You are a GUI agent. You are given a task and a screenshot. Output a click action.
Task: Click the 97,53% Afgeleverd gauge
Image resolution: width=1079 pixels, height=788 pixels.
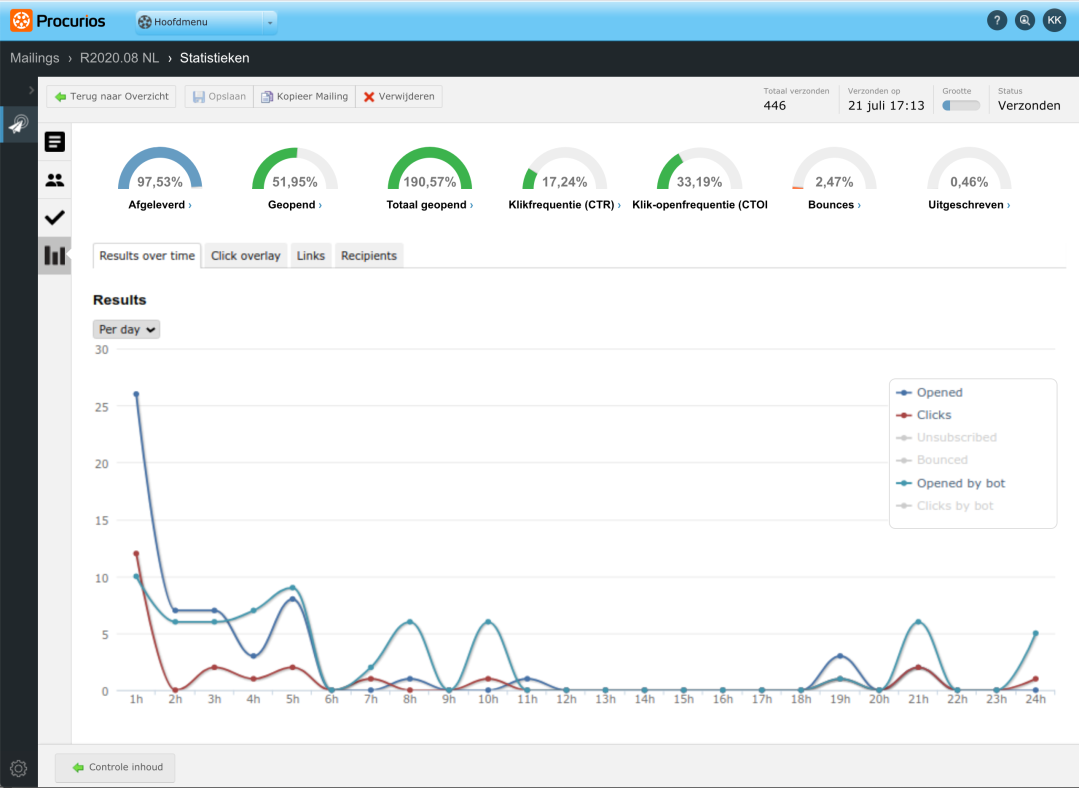pos(160,169)
